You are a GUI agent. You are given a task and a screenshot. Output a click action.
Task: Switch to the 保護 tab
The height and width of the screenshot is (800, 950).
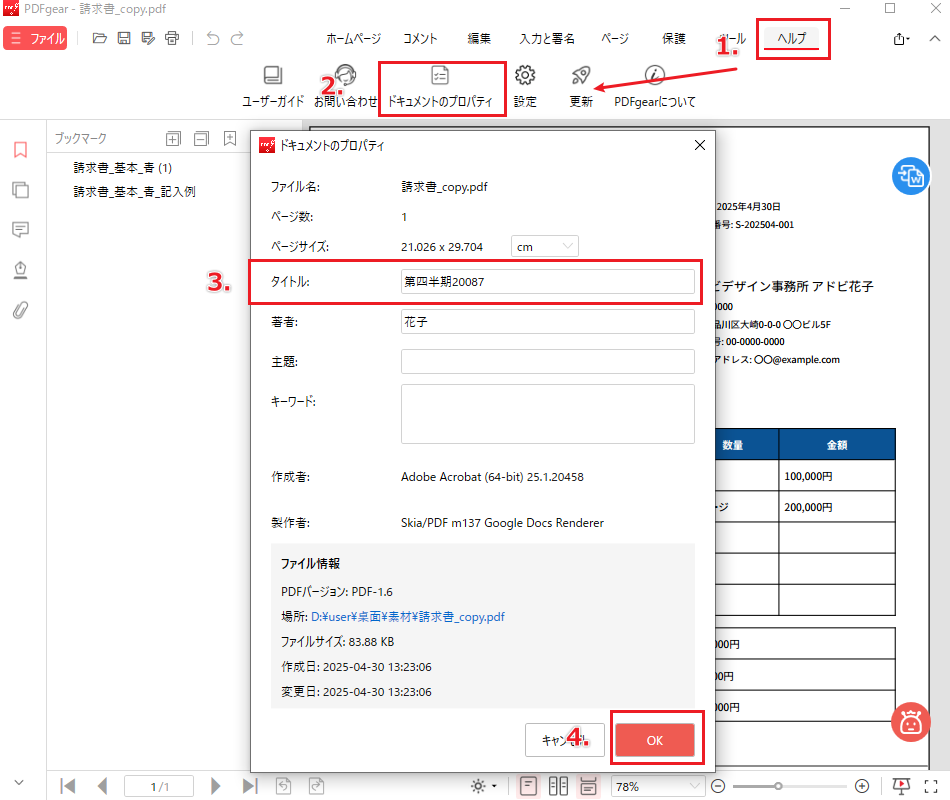(x=673, y=39)
